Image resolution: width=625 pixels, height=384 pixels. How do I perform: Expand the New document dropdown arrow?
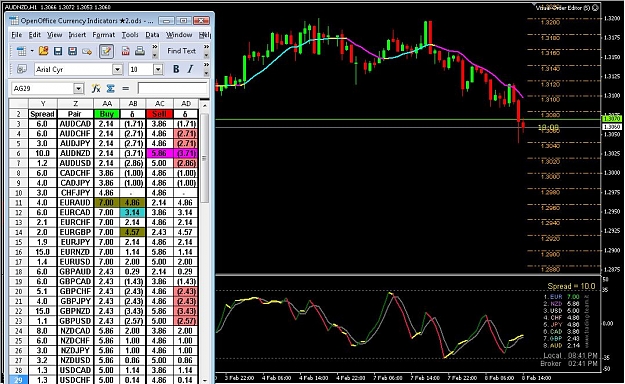[x=32, y=51]
